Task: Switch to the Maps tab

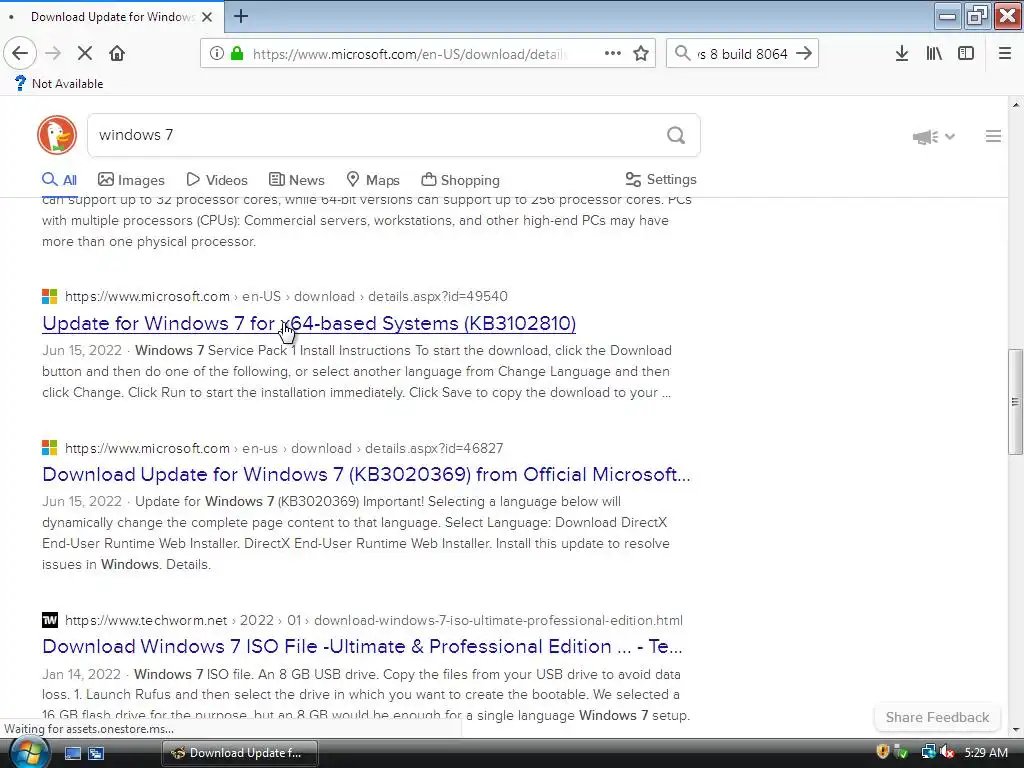Action: point(373,180)
